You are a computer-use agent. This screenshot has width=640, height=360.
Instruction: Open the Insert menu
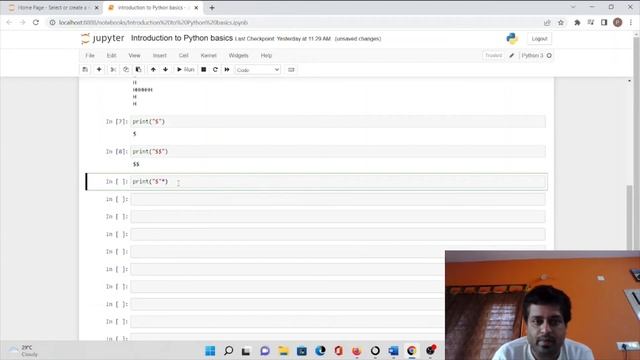tap(160, 56)
